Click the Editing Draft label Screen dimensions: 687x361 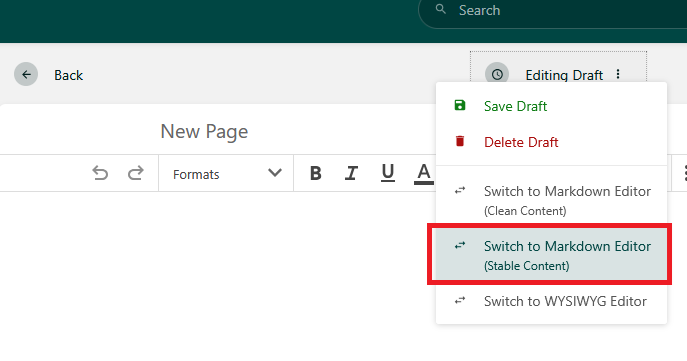(x=564, y=75)
